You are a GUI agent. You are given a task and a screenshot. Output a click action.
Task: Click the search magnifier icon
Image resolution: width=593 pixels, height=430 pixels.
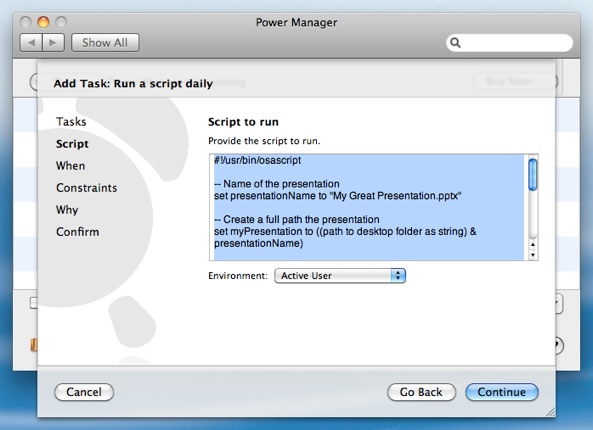click(455, 43)
